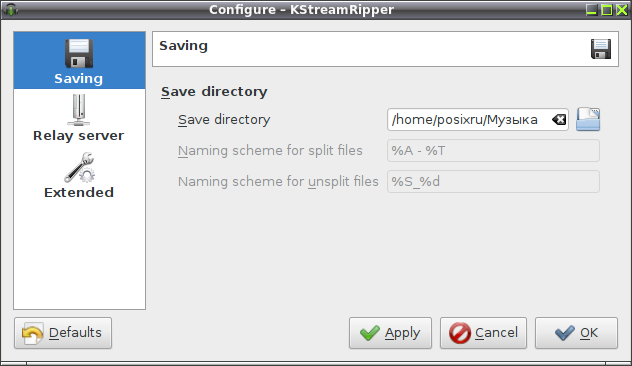The image size is (632, 366).
Task: Apply the configuration changes
Action: [x=390, y=333]
